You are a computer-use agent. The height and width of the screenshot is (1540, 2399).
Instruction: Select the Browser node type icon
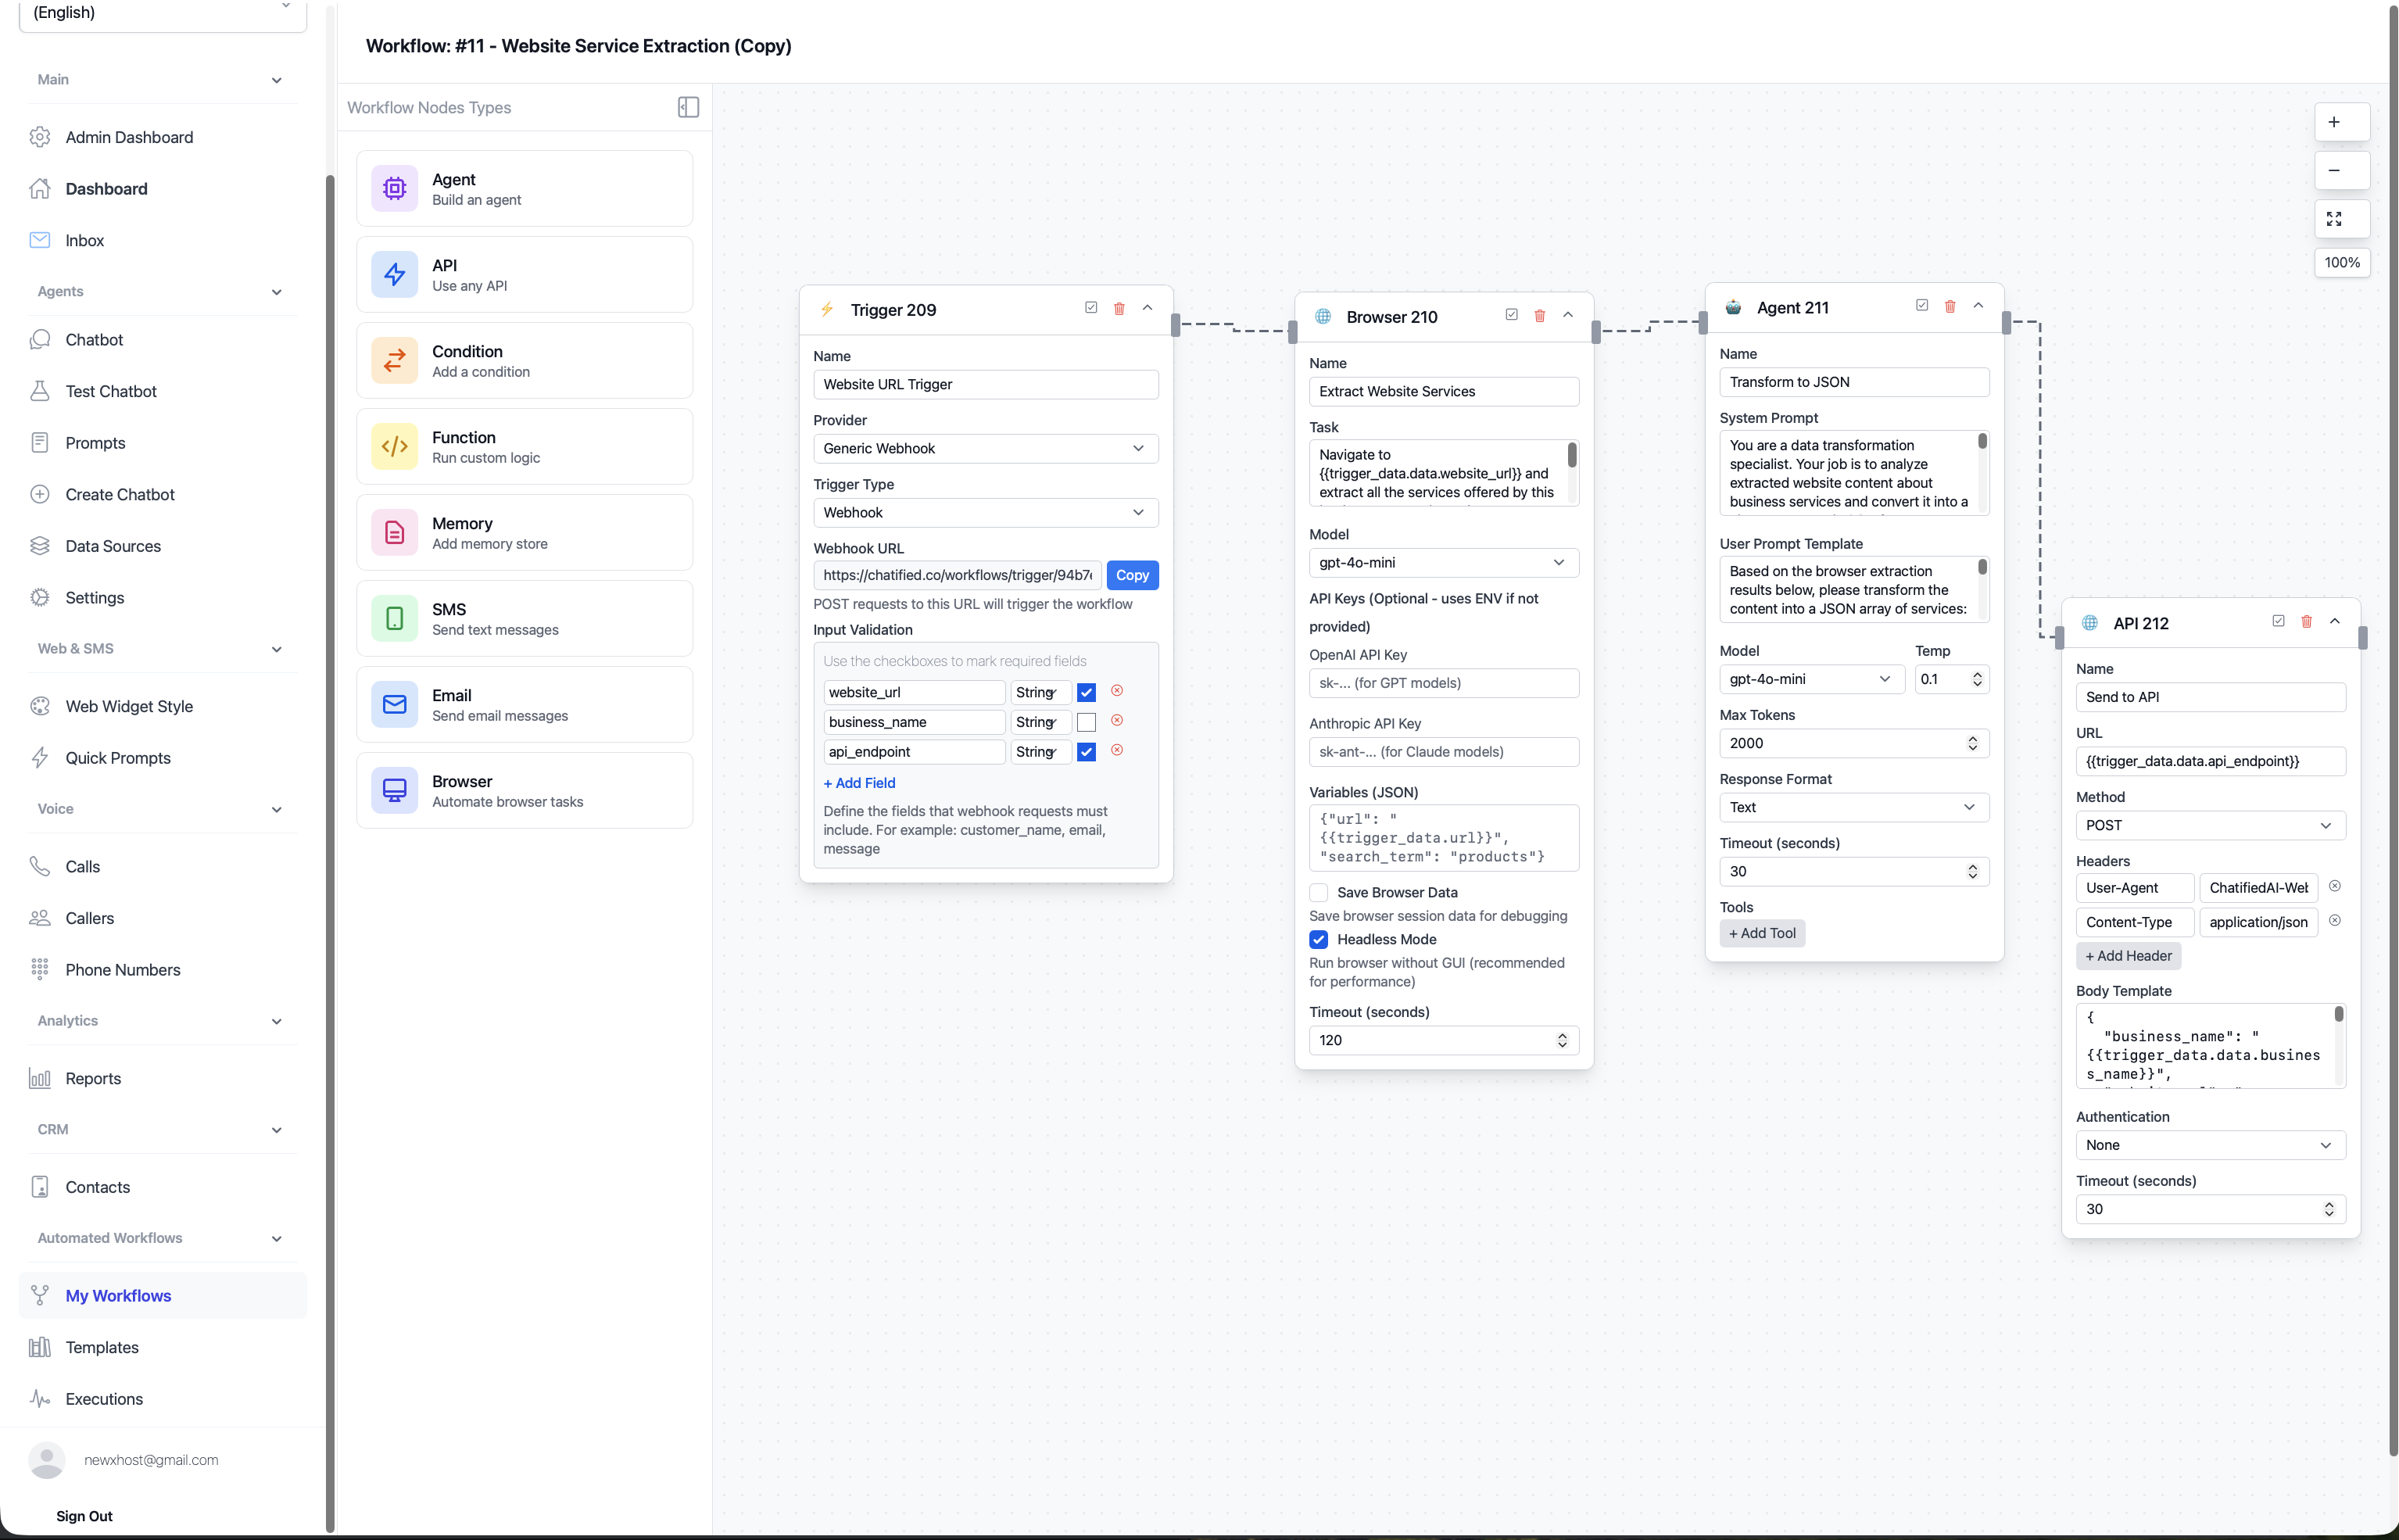394,790
